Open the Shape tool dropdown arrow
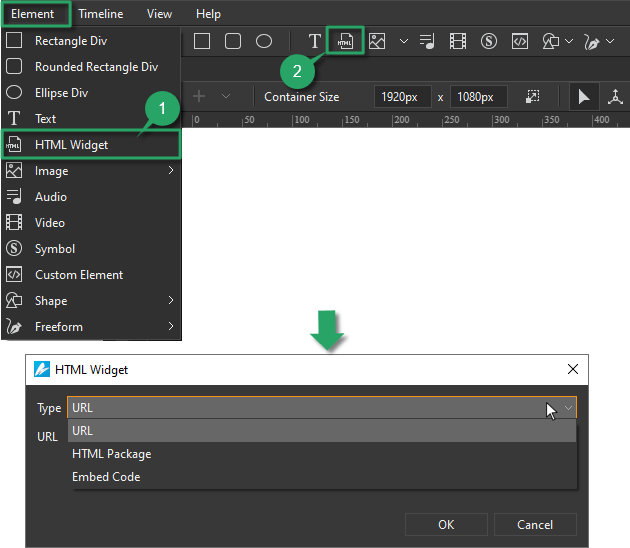The width and height of the screenshot is (630, 548). click(569, 41)
